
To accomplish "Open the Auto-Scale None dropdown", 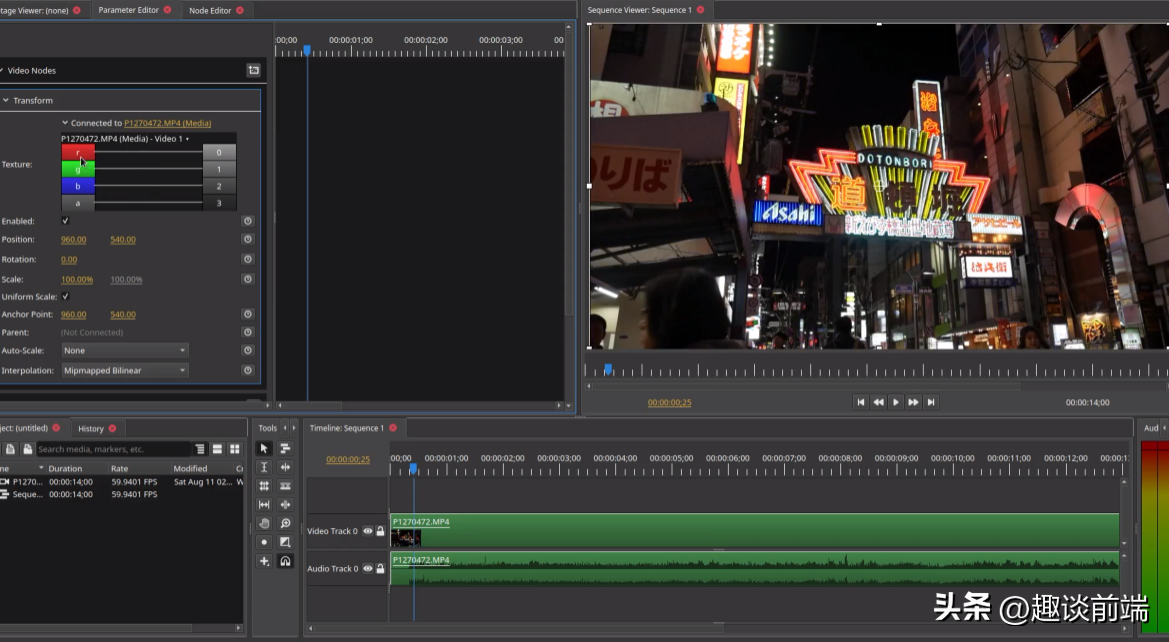I will (x=125, y=350).
